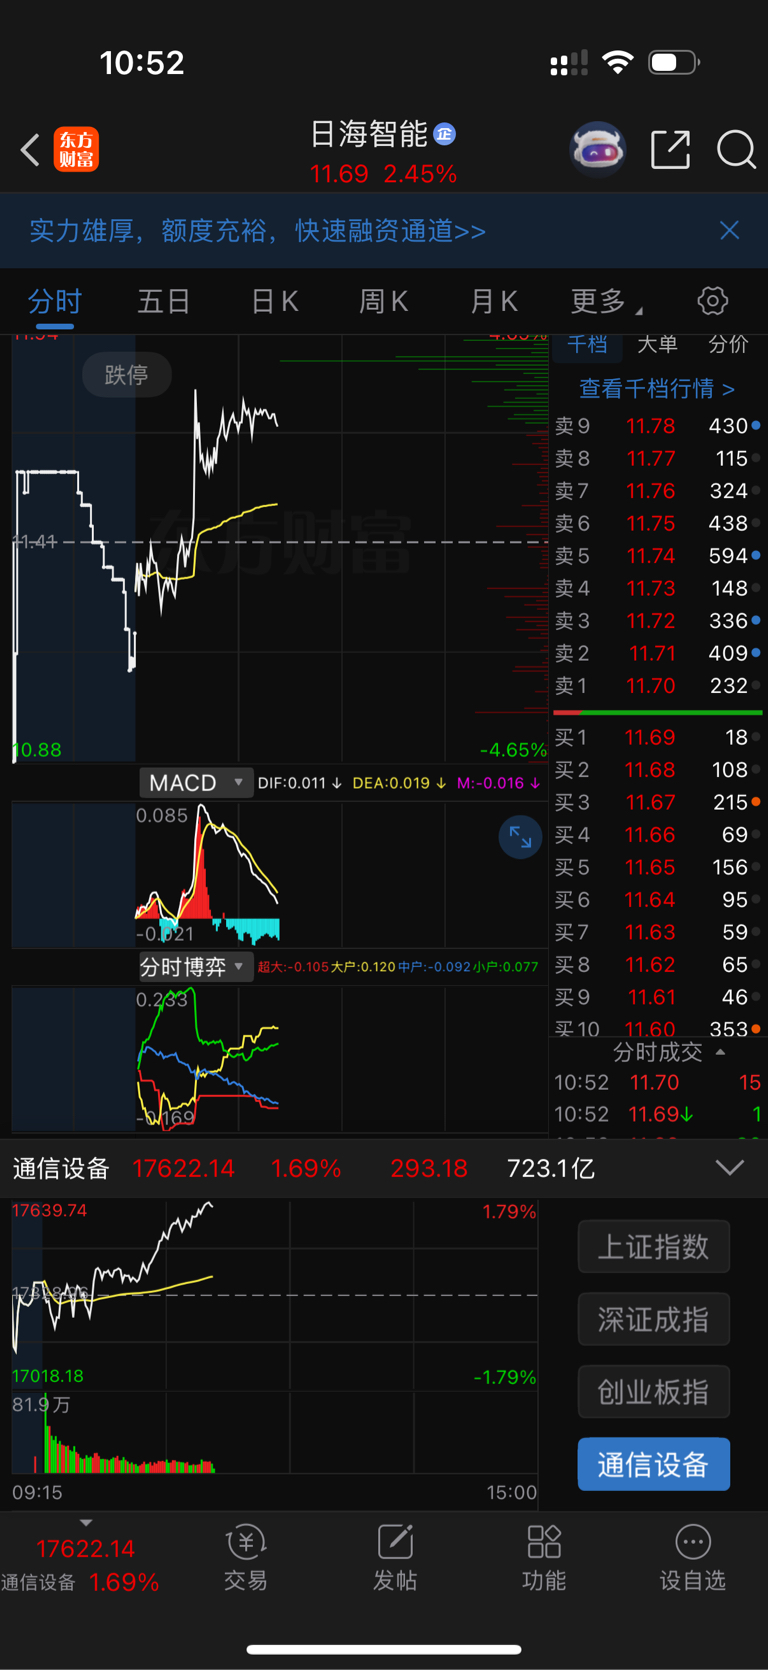Tap the 买3 price 11.67
The width and height of the screenshot is (768, 1670).
tap(650, 803)
